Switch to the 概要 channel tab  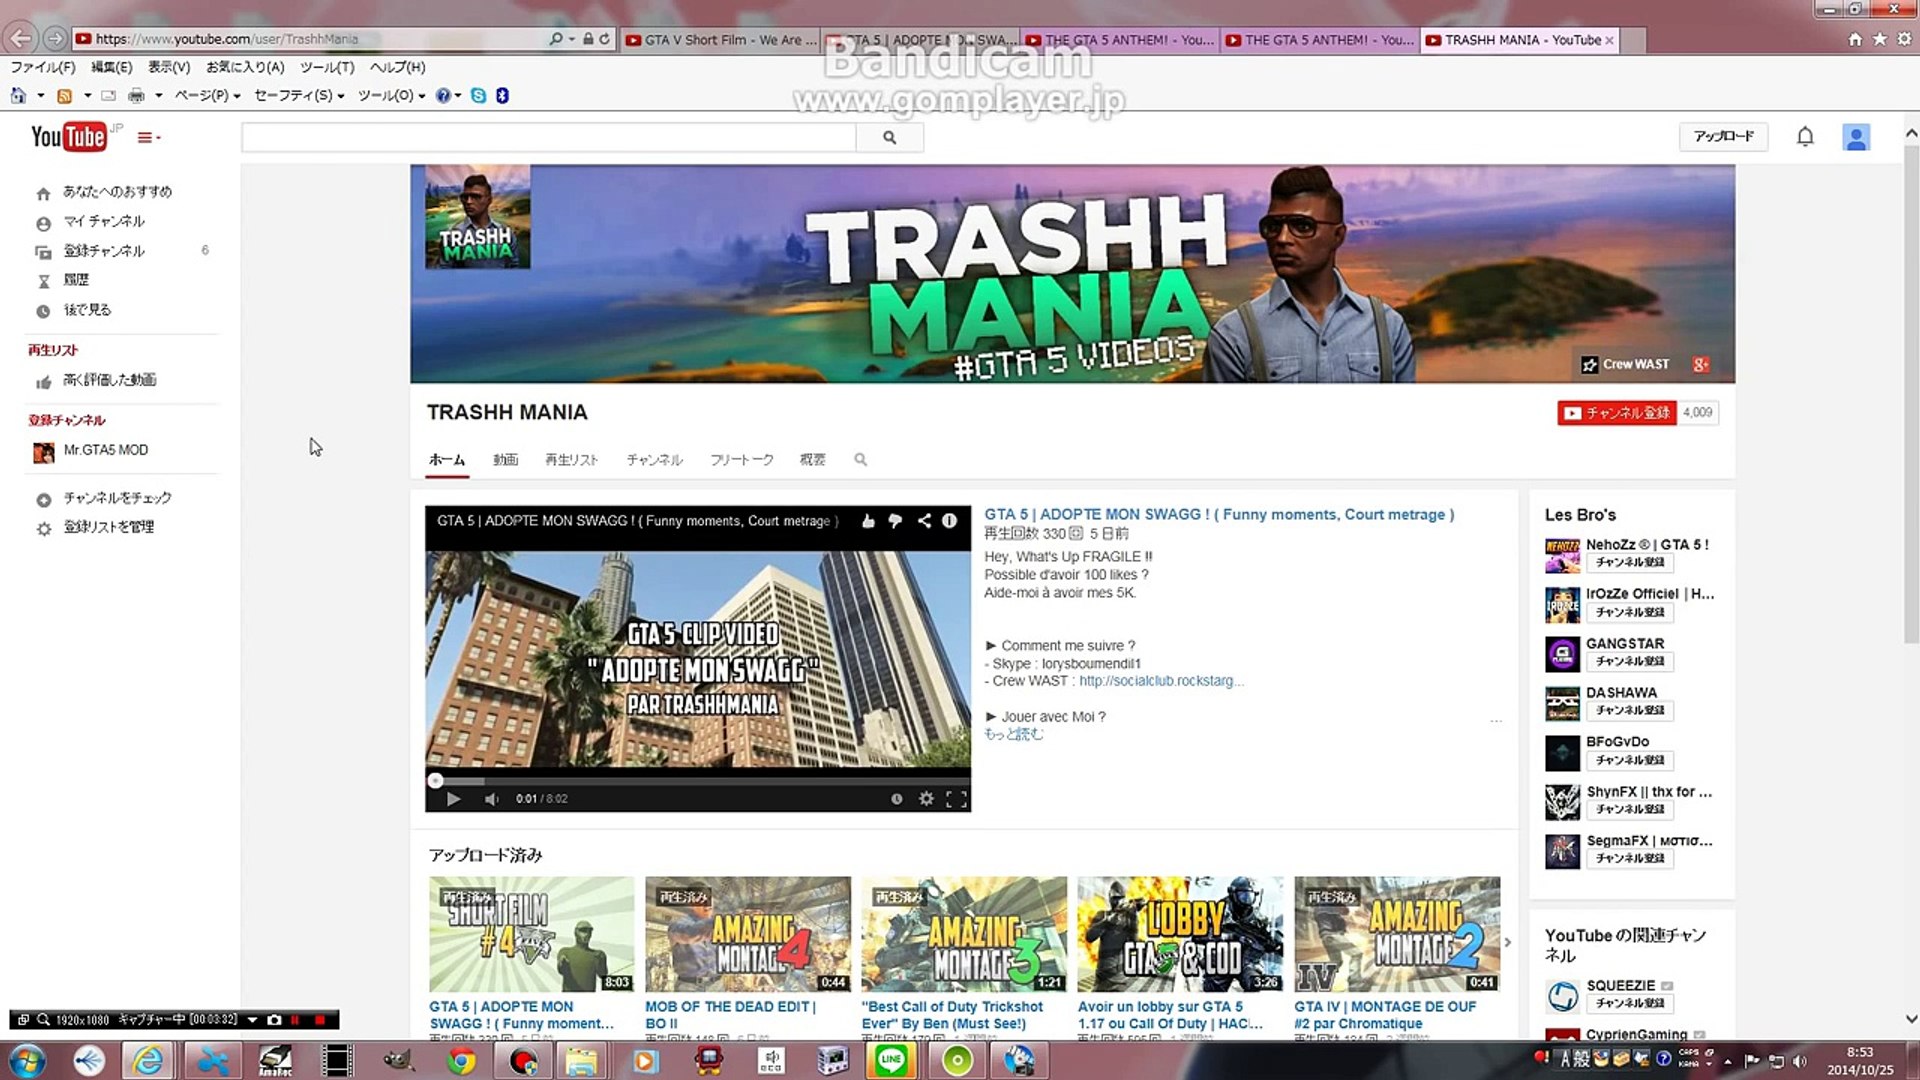pyautogui.click(x=812, y=460)
